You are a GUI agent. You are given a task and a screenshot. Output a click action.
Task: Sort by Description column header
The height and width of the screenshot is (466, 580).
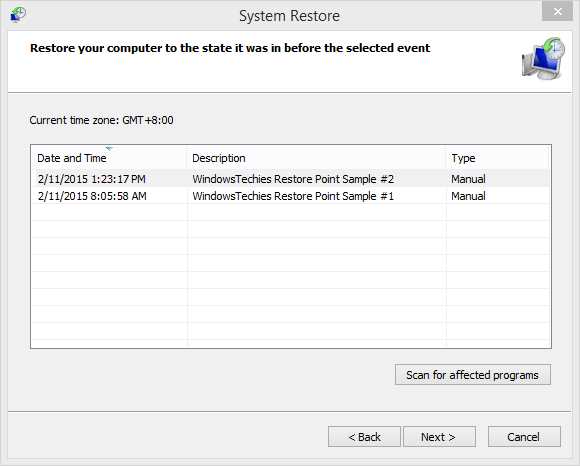click(x=316, y=158)
